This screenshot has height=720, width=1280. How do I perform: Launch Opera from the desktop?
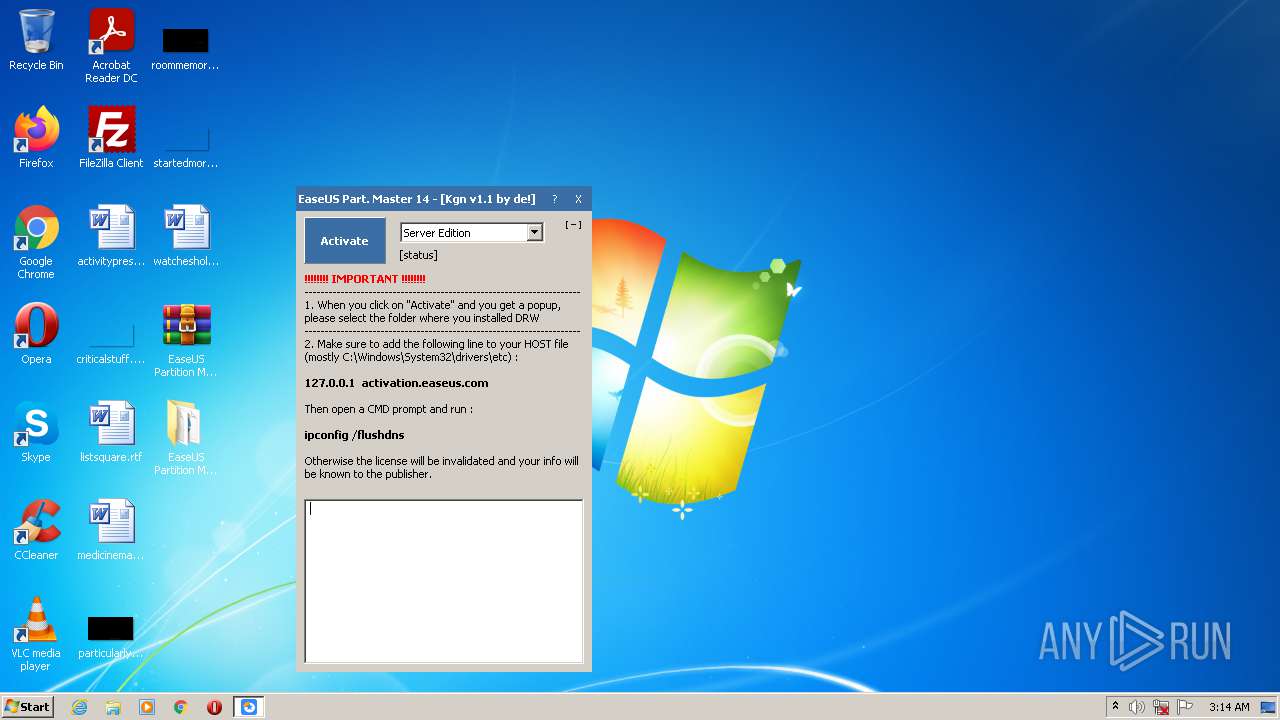[36, 334]
